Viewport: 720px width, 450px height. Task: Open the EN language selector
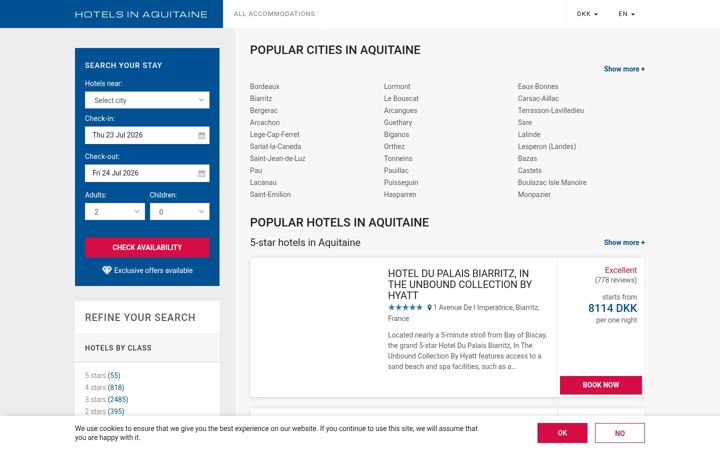click(x=626, y=14)
